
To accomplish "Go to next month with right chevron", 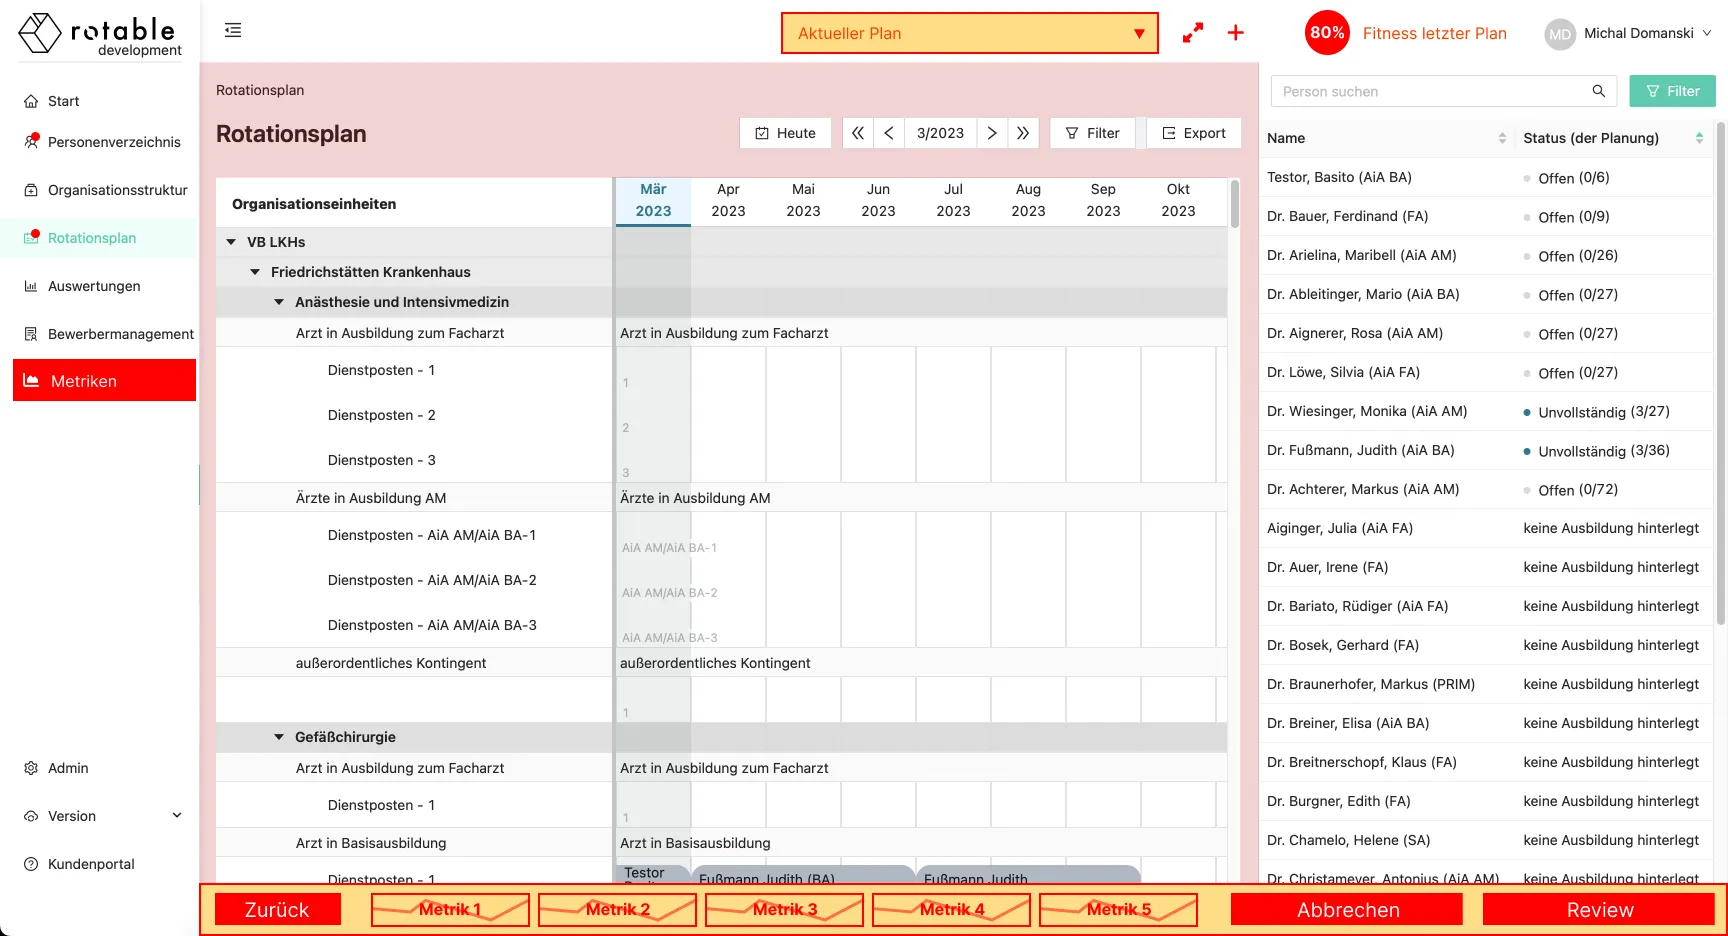I will click(991, 133).
